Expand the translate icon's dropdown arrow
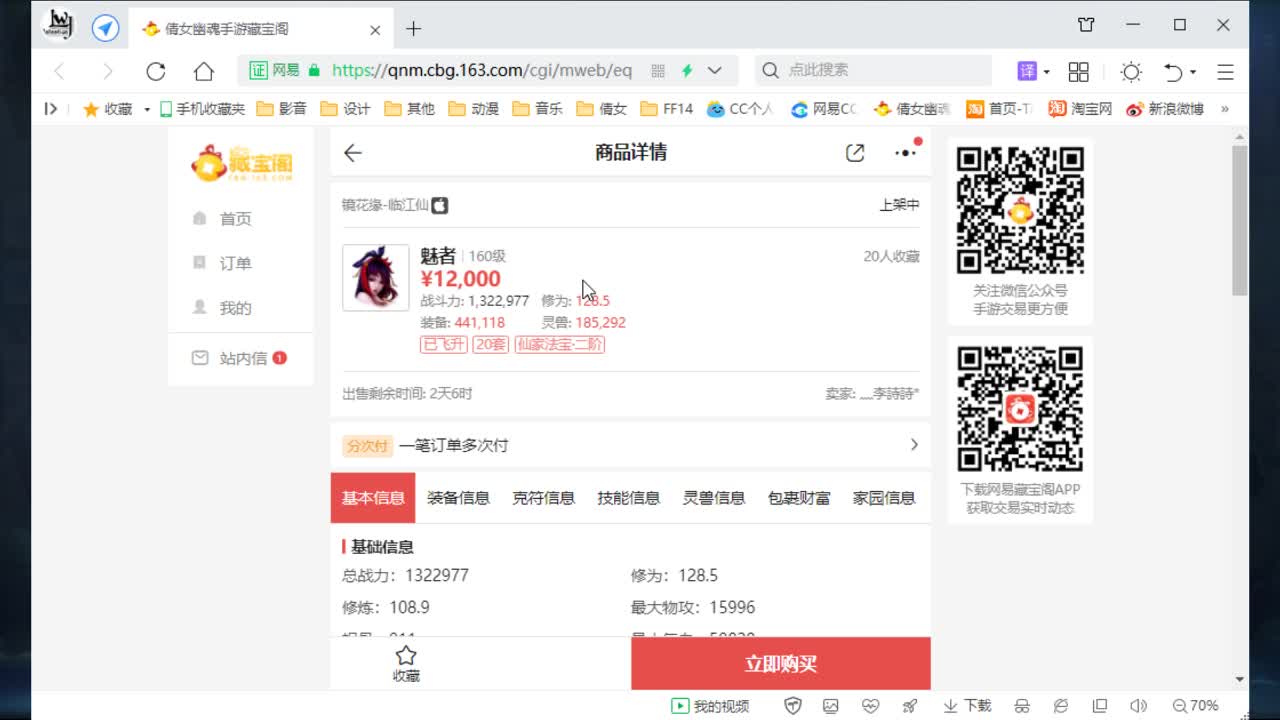 click(x=1047, y=72)
